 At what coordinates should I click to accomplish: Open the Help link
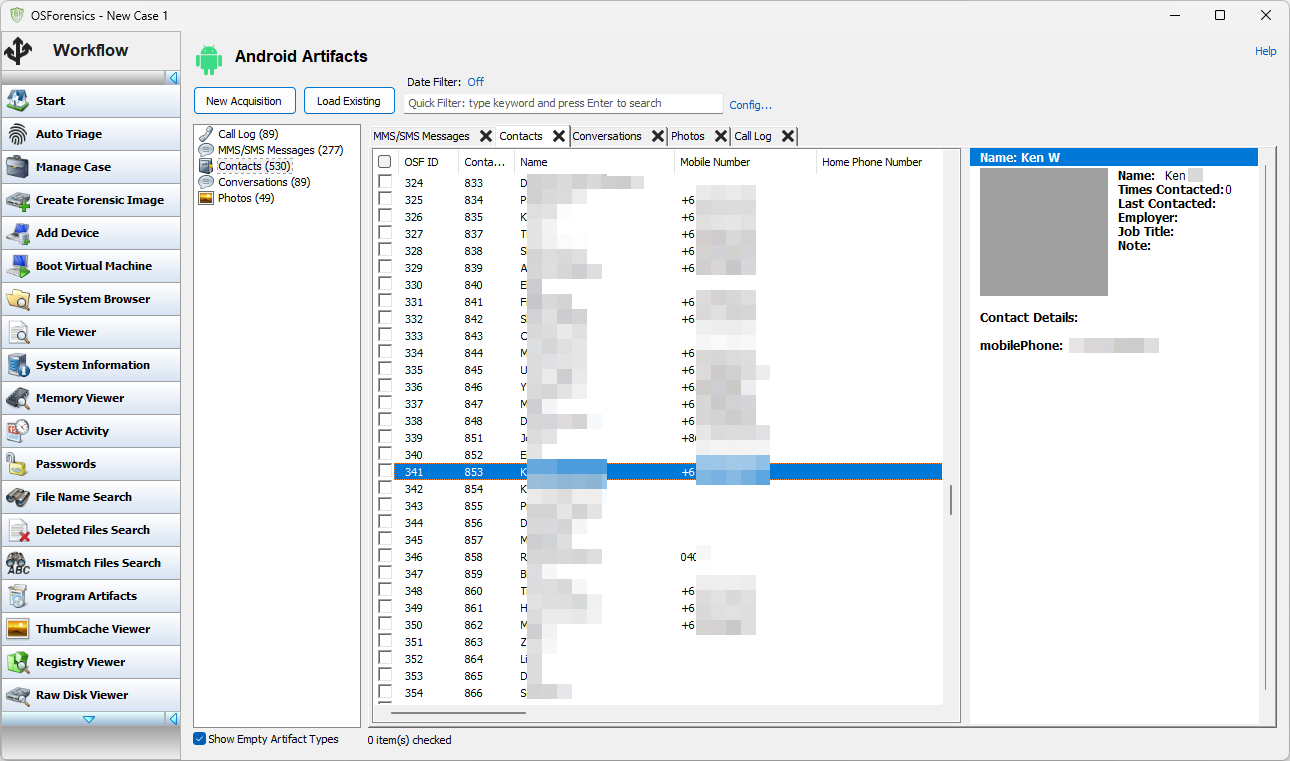tap(1266, 51)
